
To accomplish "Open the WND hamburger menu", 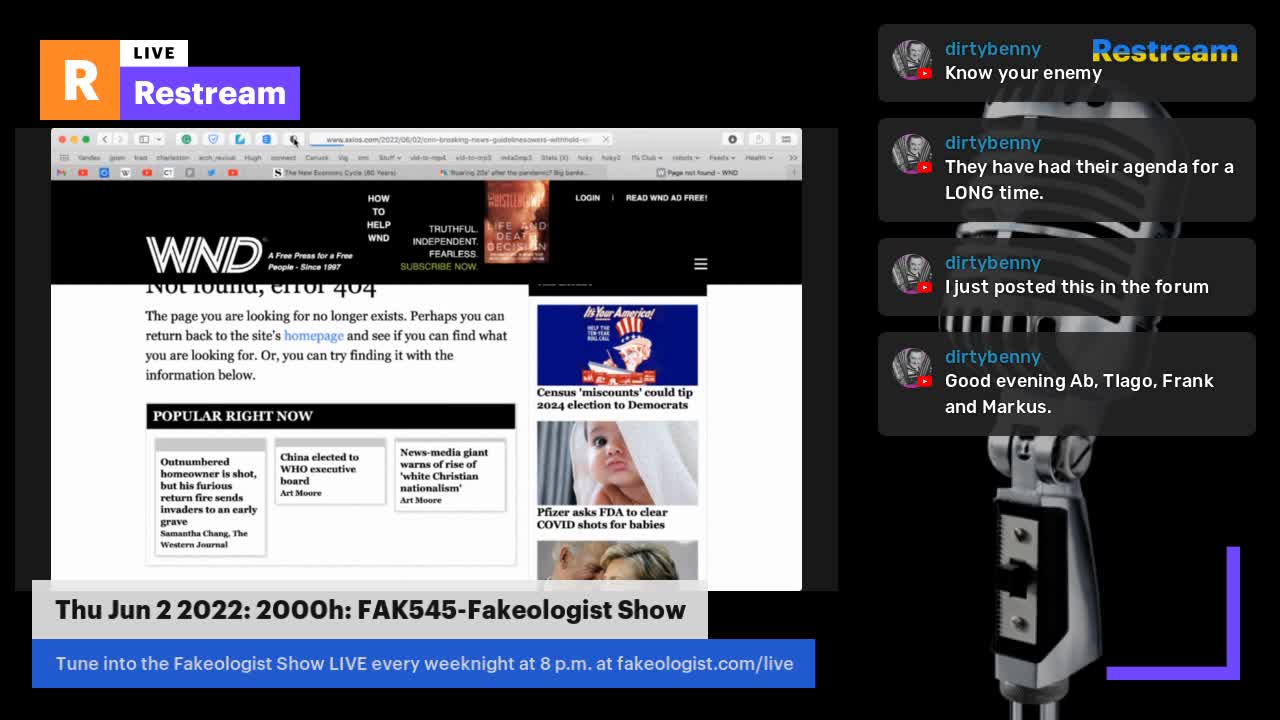I will [x=700, y=264].
